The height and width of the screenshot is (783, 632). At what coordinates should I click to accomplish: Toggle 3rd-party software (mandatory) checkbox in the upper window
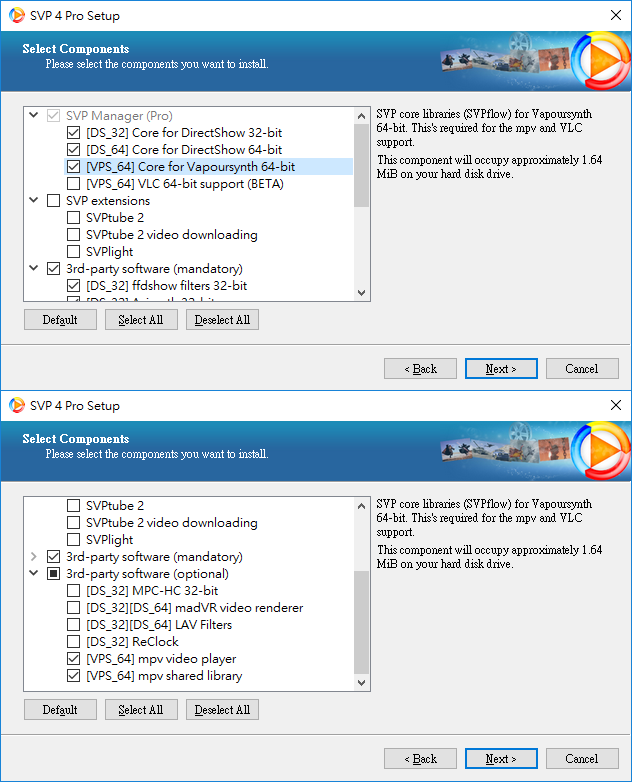[53, 269]
